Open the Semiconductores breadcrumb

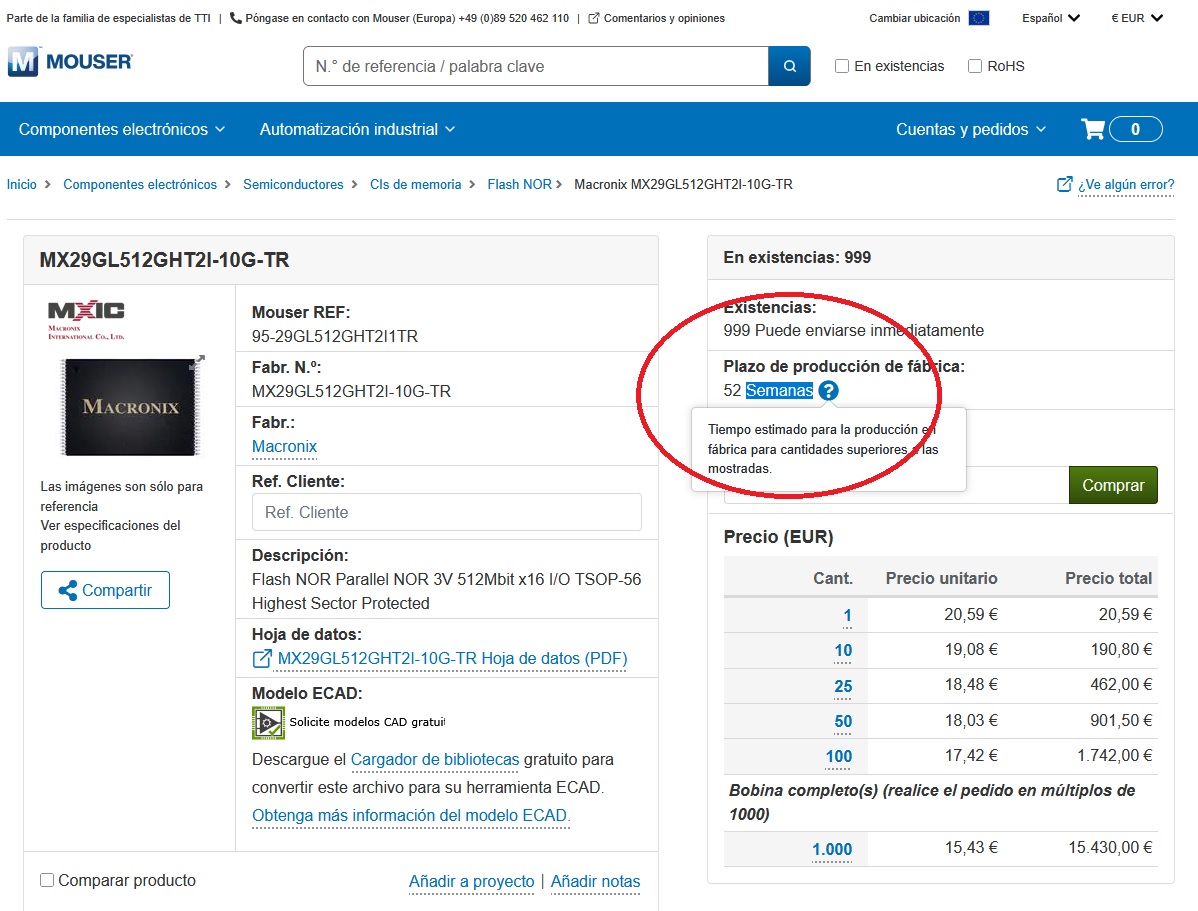(293, 184)
